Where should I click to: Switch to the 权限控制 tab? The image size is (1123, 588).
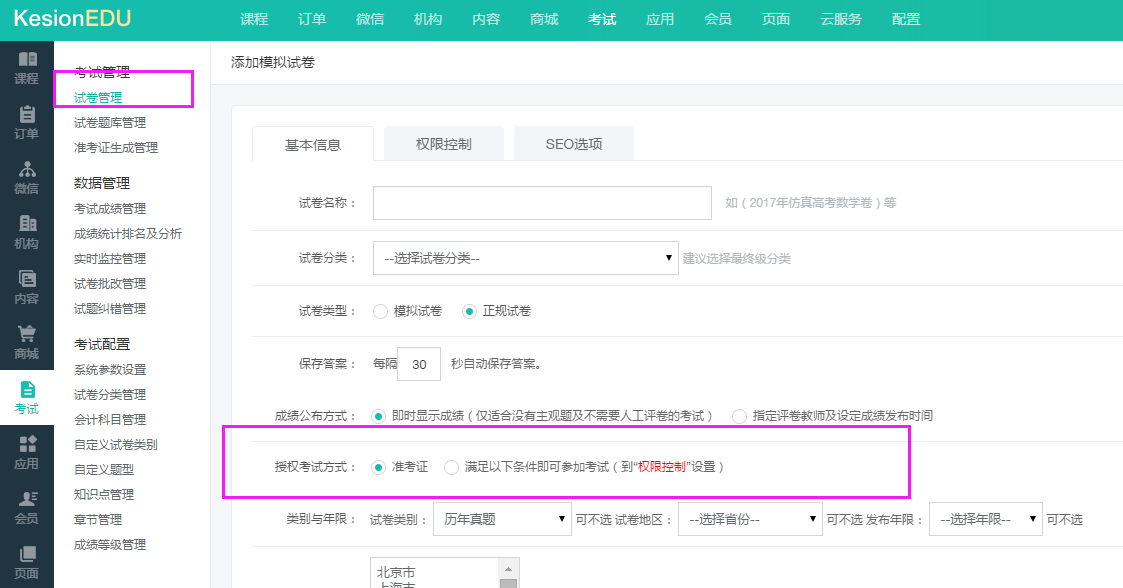443,144
